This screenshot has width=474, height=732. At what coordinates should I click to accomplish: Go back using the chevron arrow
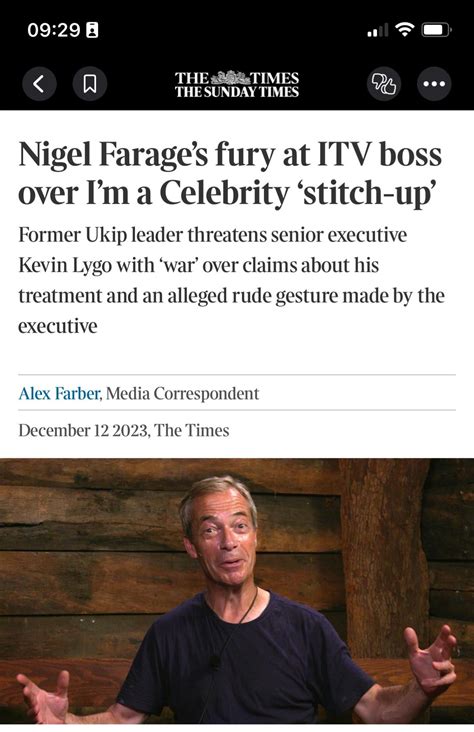(x=40, y=84)
